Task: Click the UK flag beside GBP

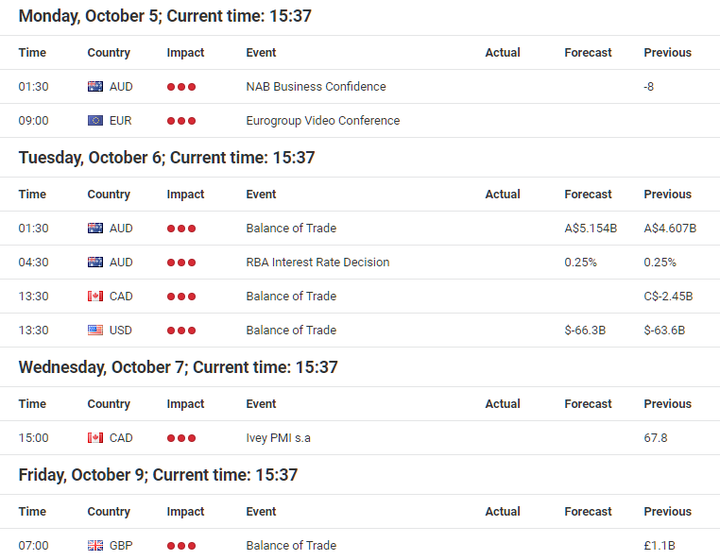Action: click(95, 546)
